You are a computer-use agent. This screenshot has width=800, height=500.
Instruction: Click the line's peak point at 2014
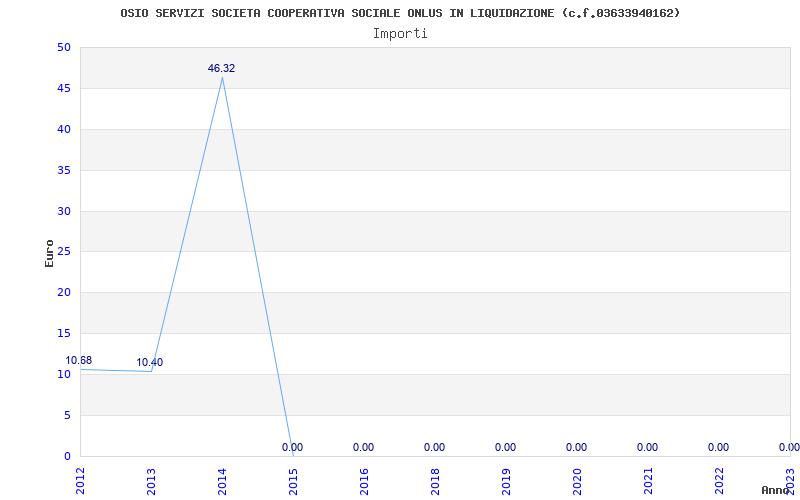pyautogui.click(x=222, y=78)
